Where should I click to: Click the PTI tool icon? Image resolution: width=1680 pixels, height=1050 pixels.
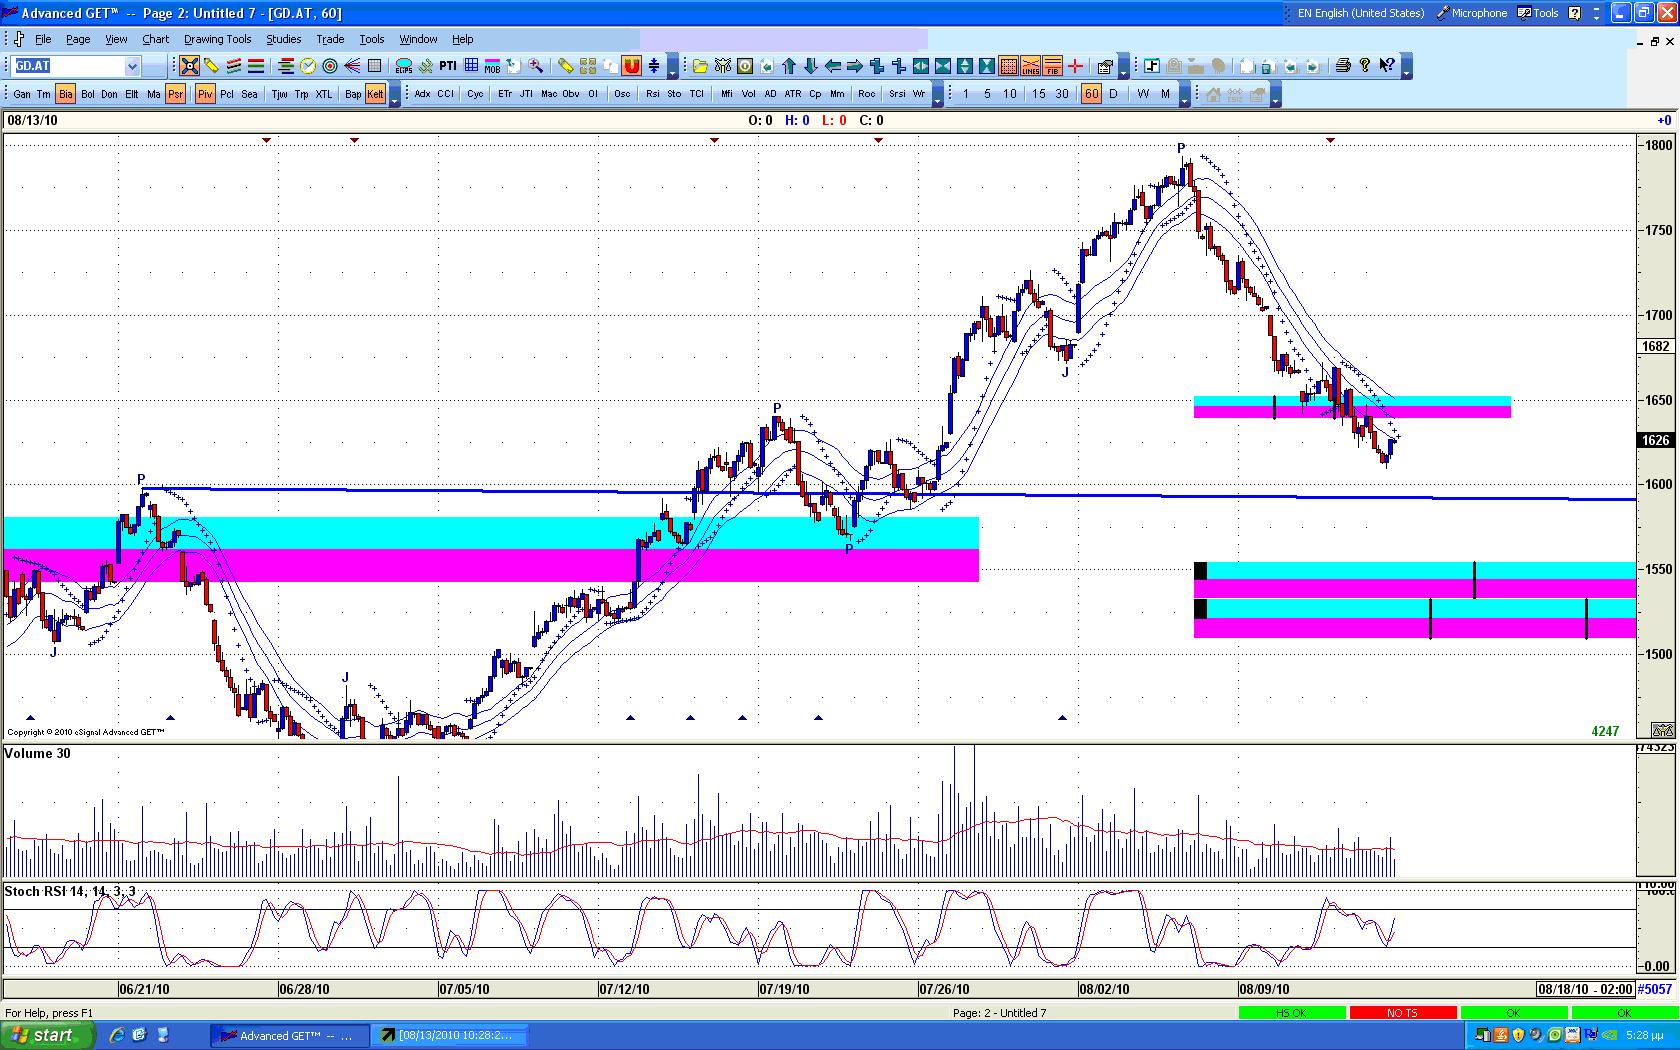click(x=447, y=66)
